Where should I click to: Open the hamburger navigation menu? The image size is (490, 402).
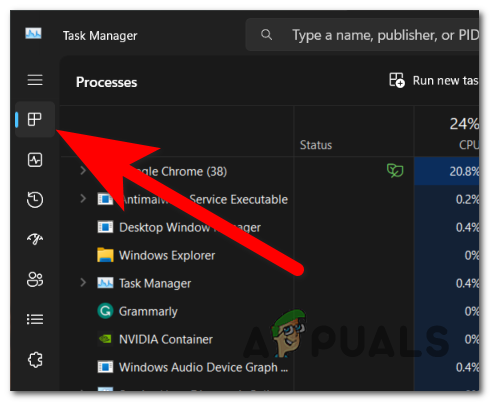pyautogui.click(x=35, y=80)
